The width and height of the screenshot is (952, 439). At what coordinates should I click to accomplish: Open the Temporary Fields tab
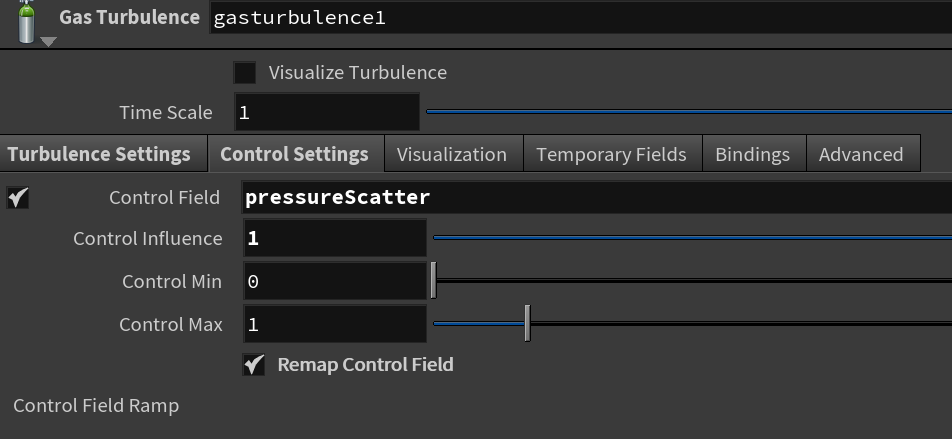pos(611,154)
